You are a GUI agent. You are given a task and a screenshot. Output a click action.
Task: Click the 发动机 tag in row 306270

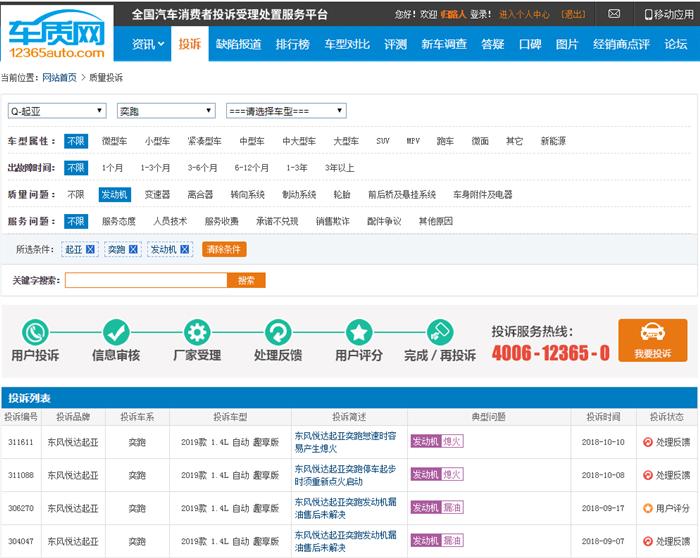point(425,508)
